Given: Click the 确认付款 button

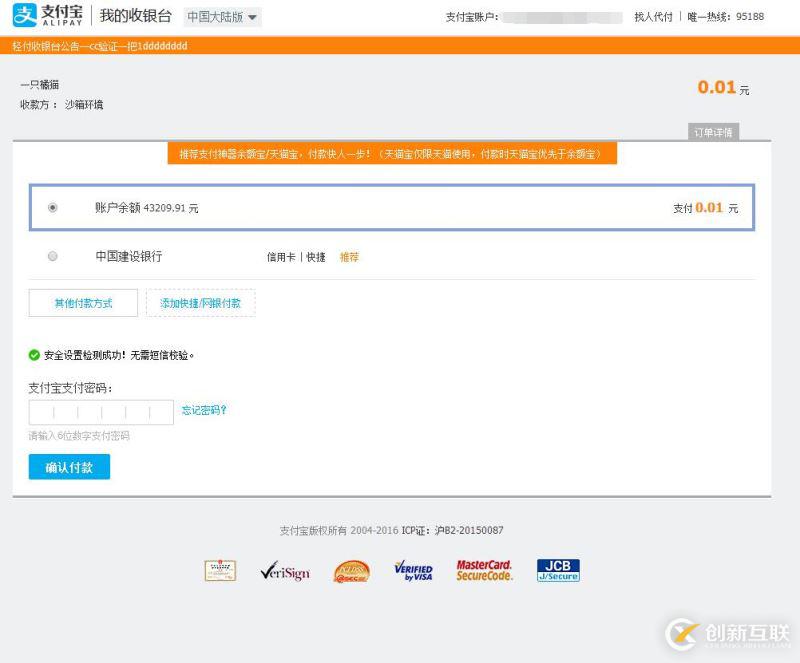Looking at the screenshot, I should 69,466.
